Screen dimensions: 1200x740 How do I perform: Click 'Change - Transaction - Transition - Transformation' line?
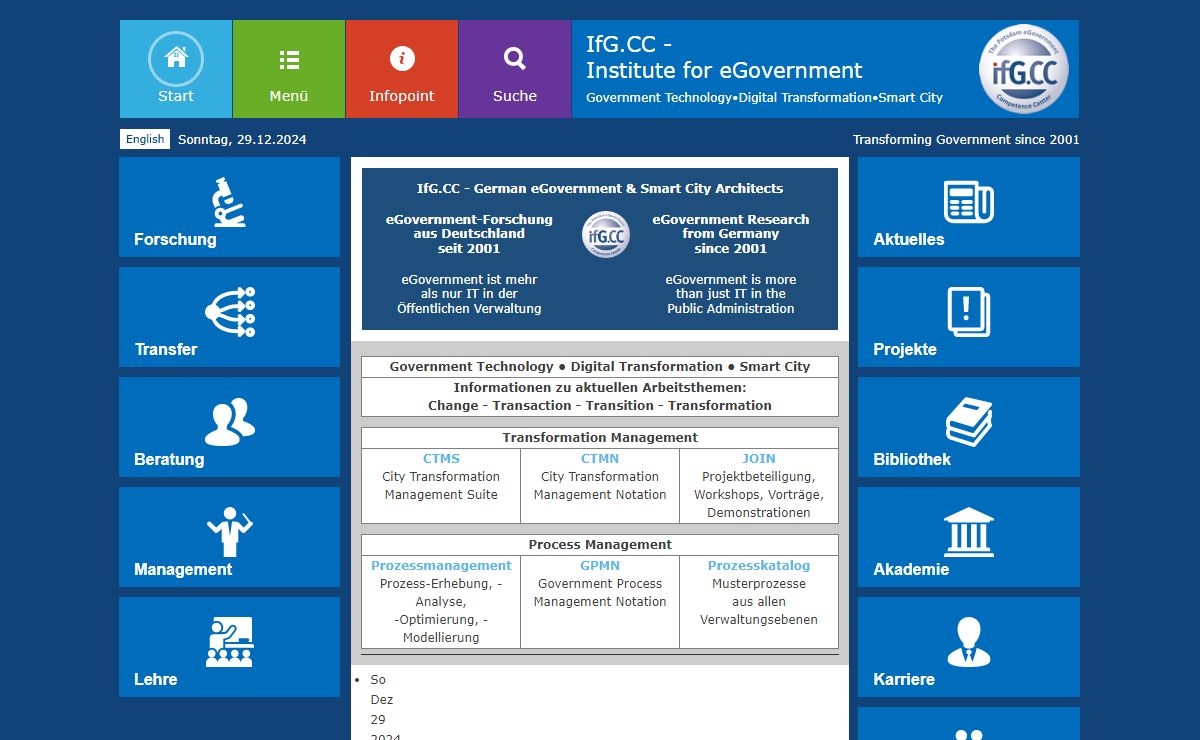[x=600, y=406]
